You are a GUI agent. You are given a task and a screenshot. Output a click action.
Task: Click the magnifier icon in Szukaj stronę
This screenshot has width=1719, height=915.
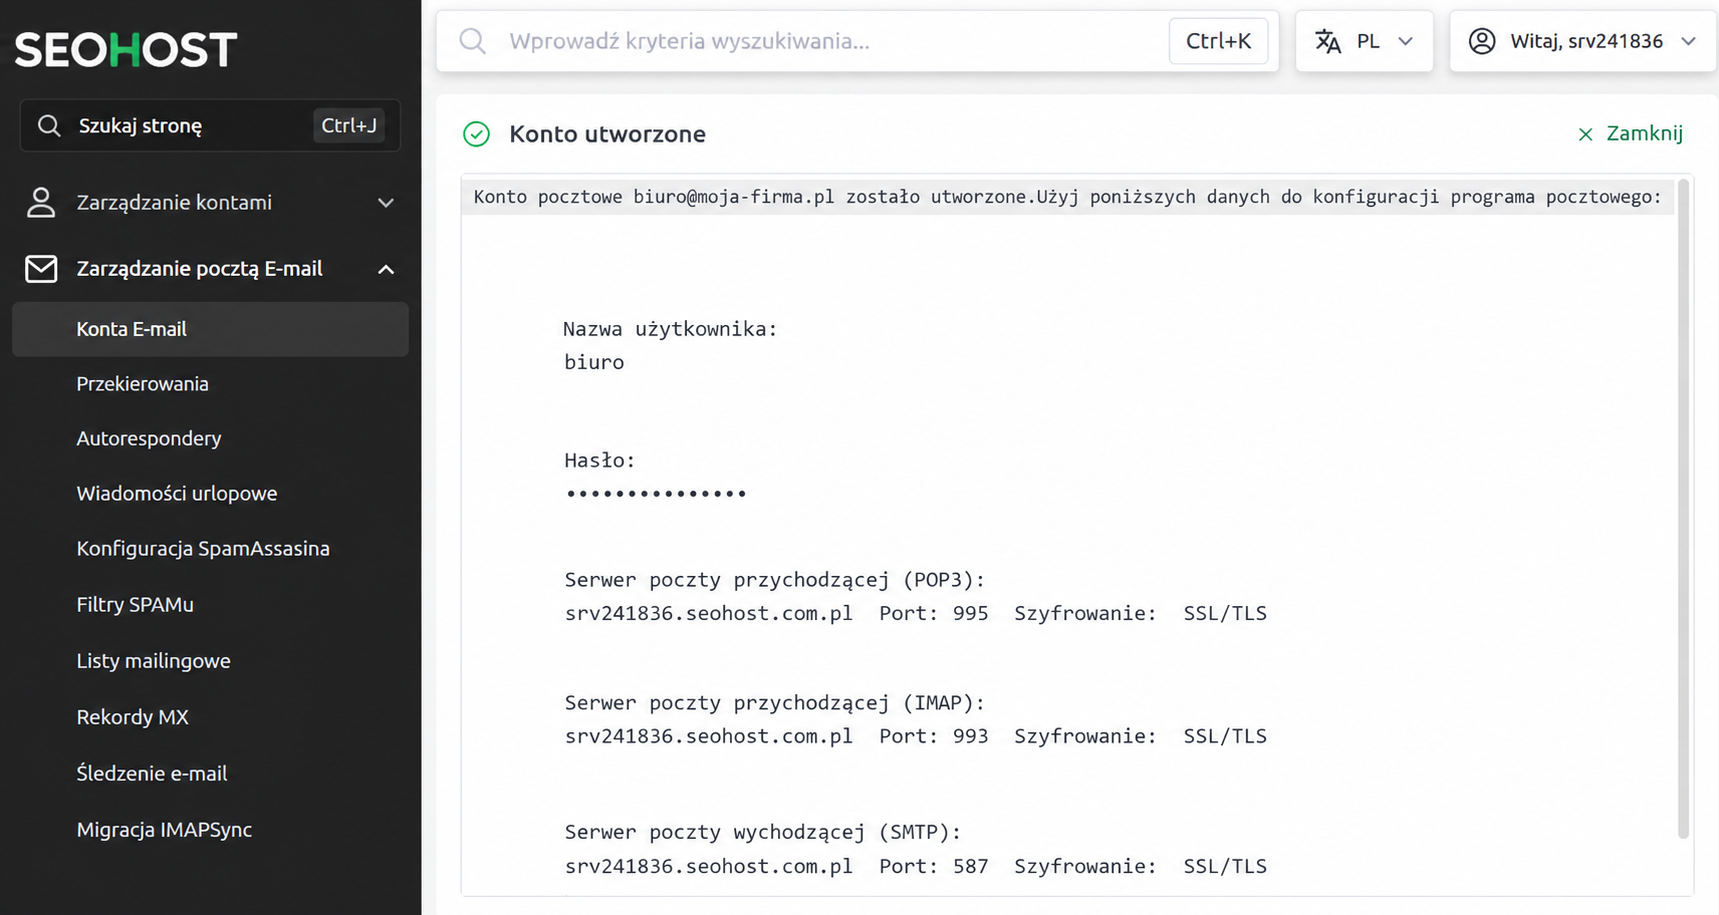click(48, 126)
